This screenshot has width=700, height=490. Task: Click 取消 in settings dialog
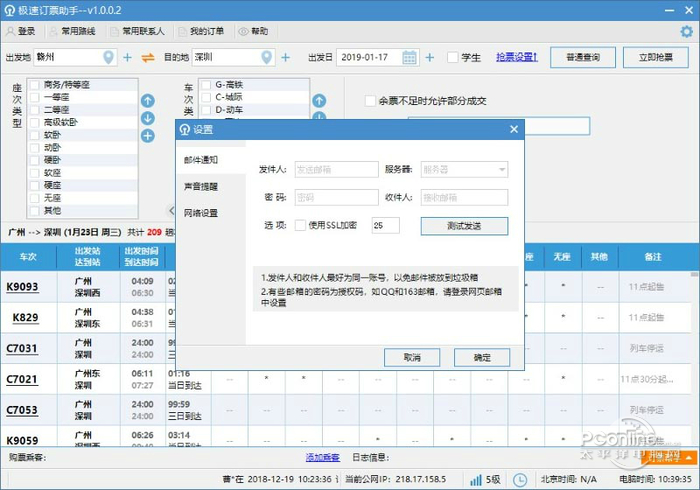[x=412, y=357]
